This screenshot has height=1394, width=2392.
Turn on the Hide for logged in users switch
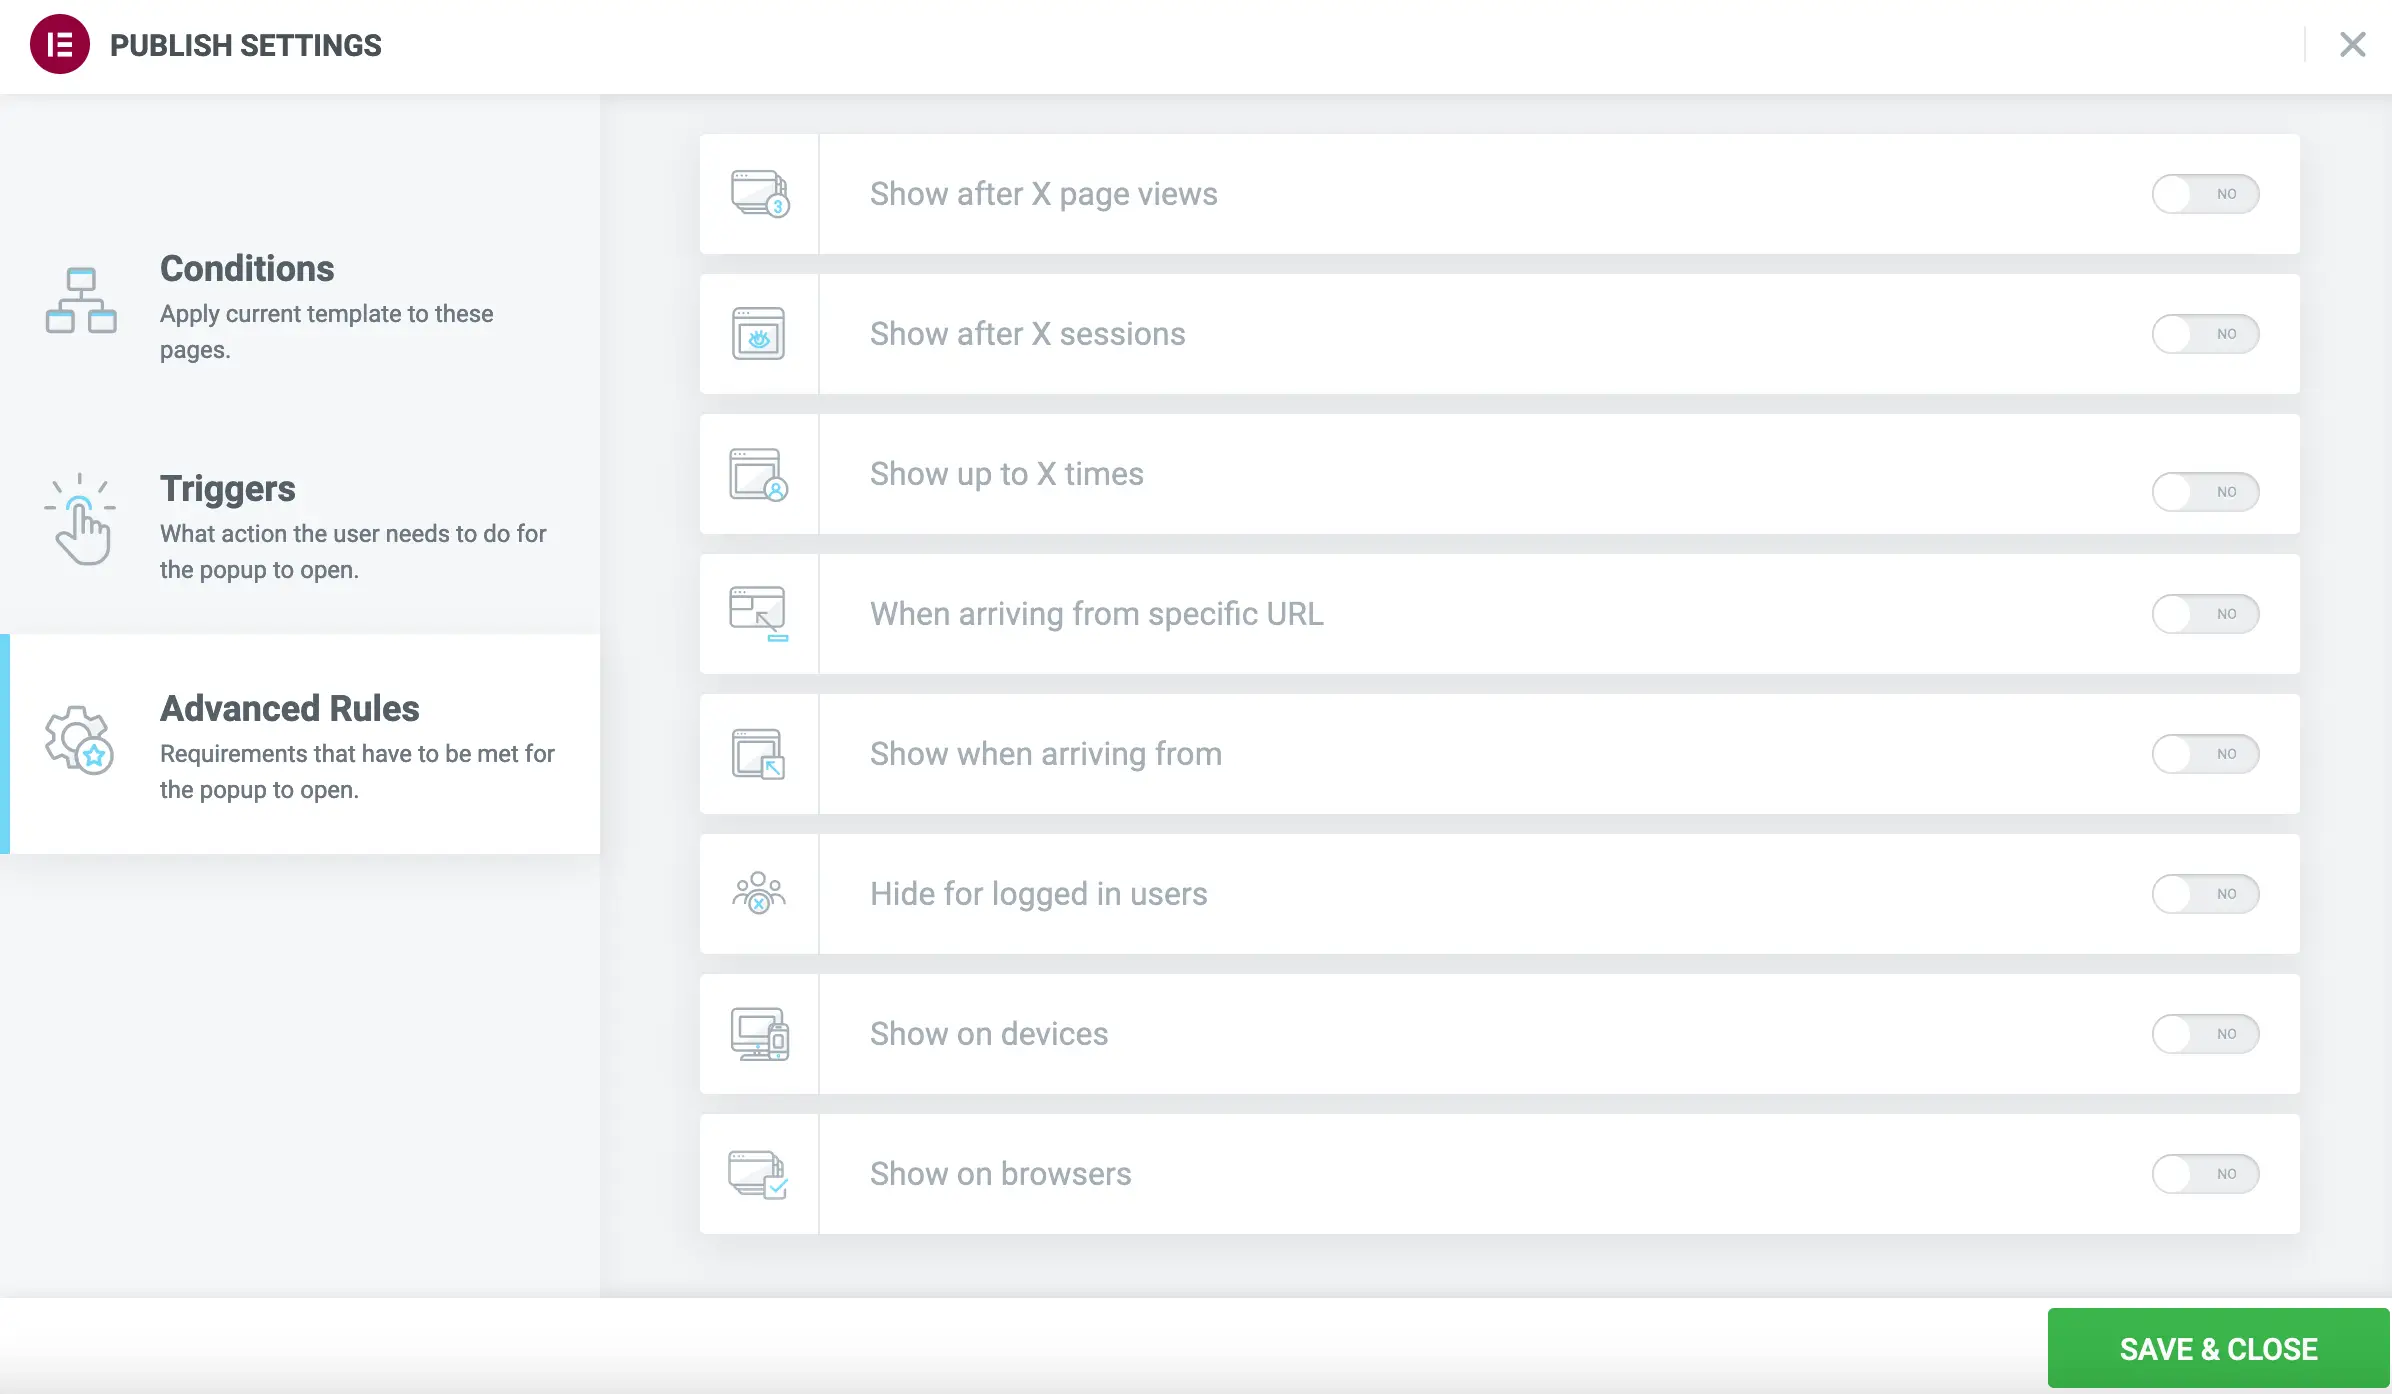point(2205,893)
